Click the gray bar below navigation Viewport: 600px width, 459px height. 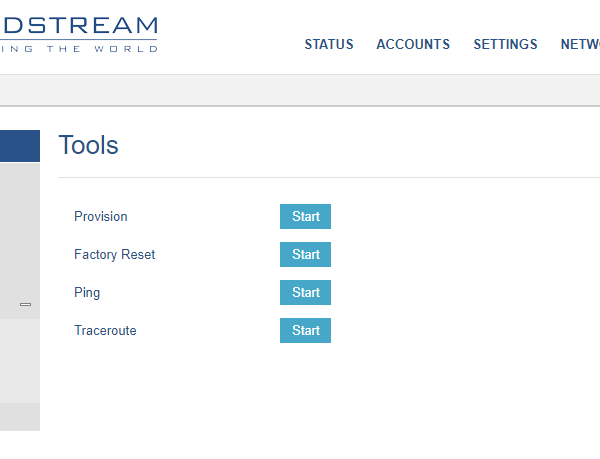tap(300, 90)
